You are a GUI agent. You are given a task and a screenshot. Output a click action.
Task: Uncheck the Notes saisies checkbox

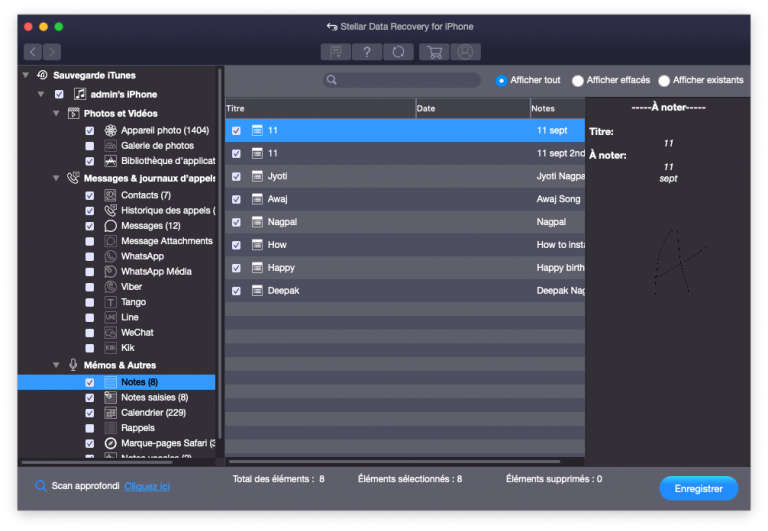tap(90, 398)
